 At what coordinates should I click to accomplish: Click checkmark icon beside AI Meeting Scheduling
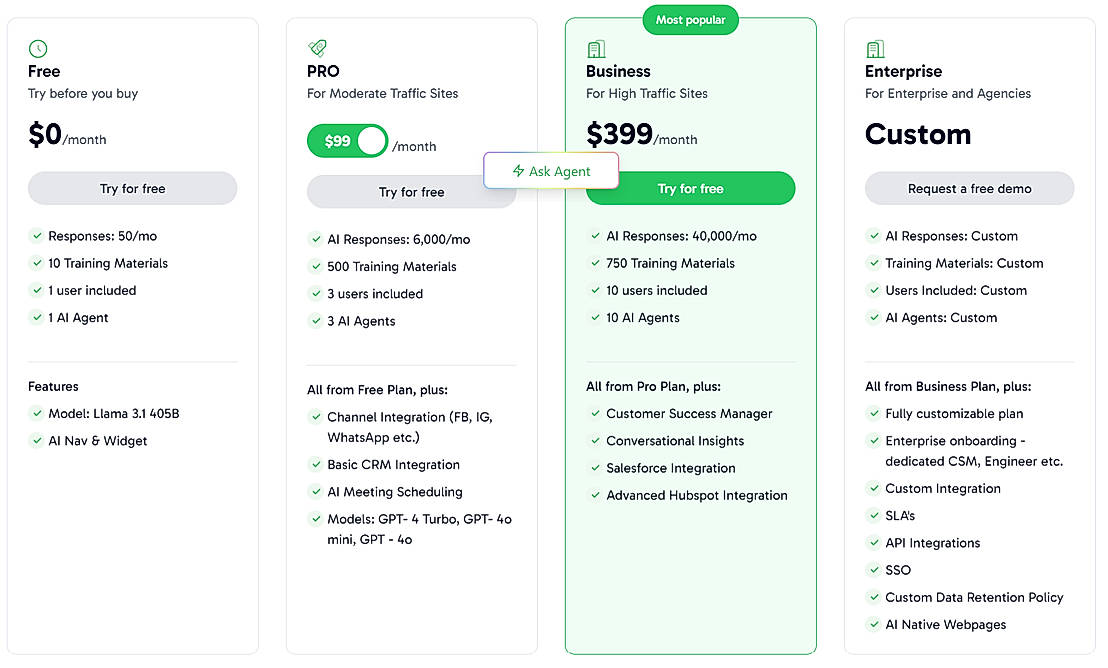(x=315, y=492)
